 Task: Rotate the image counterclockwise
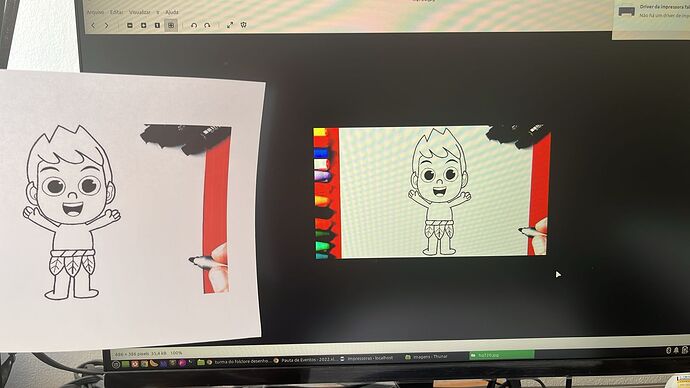coord(194,26)
